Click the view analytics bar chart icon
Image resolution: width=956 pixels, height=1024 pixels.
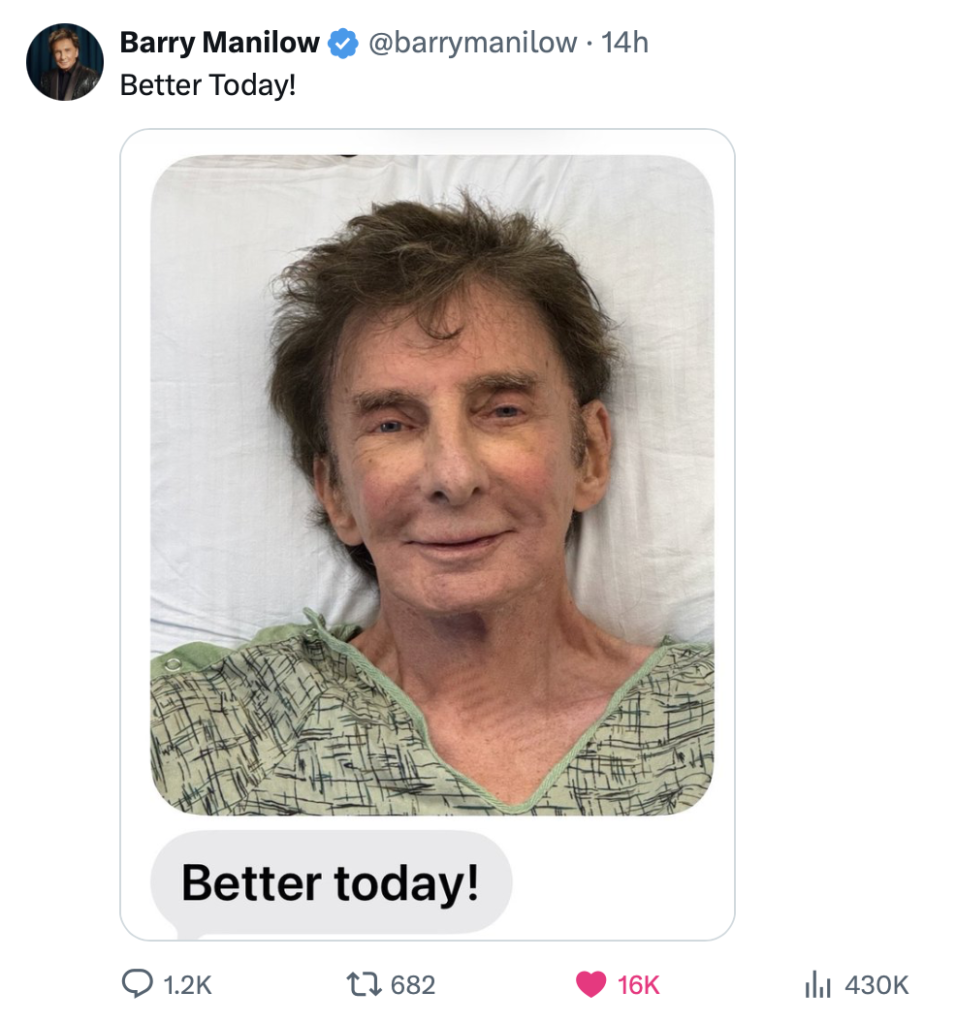point(818,985)
